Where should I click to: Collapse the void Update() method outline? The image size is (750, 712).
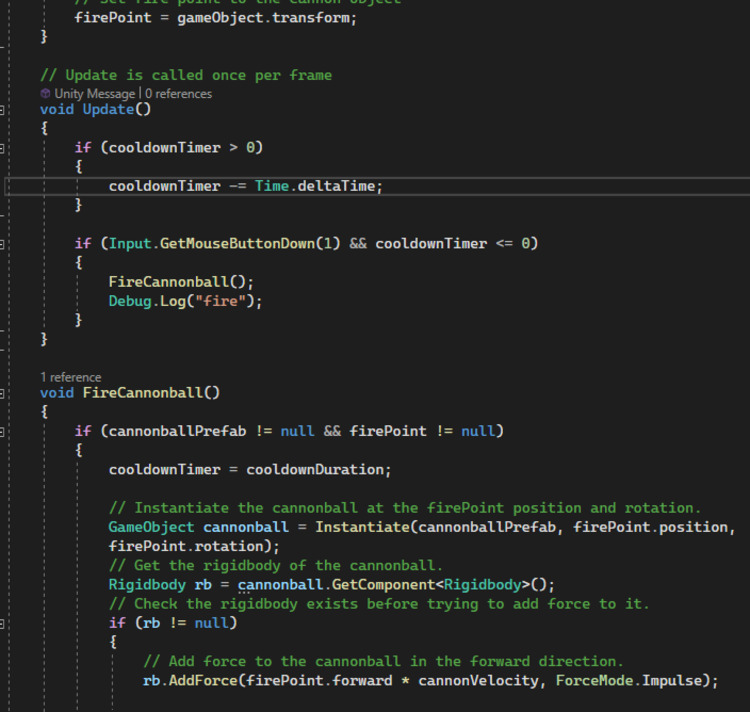click(x=2, y=110)
